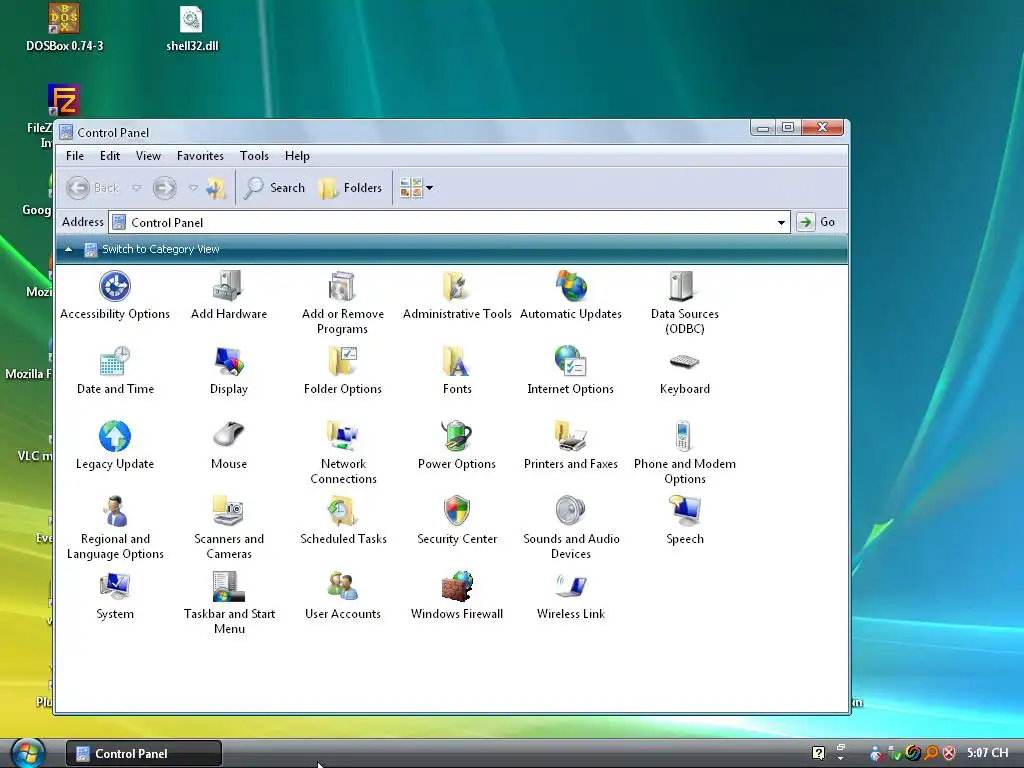Collapse the Switch to Category View panel arrow
The height and width of the screenshot is (768, 1024).
click(69, 249)
